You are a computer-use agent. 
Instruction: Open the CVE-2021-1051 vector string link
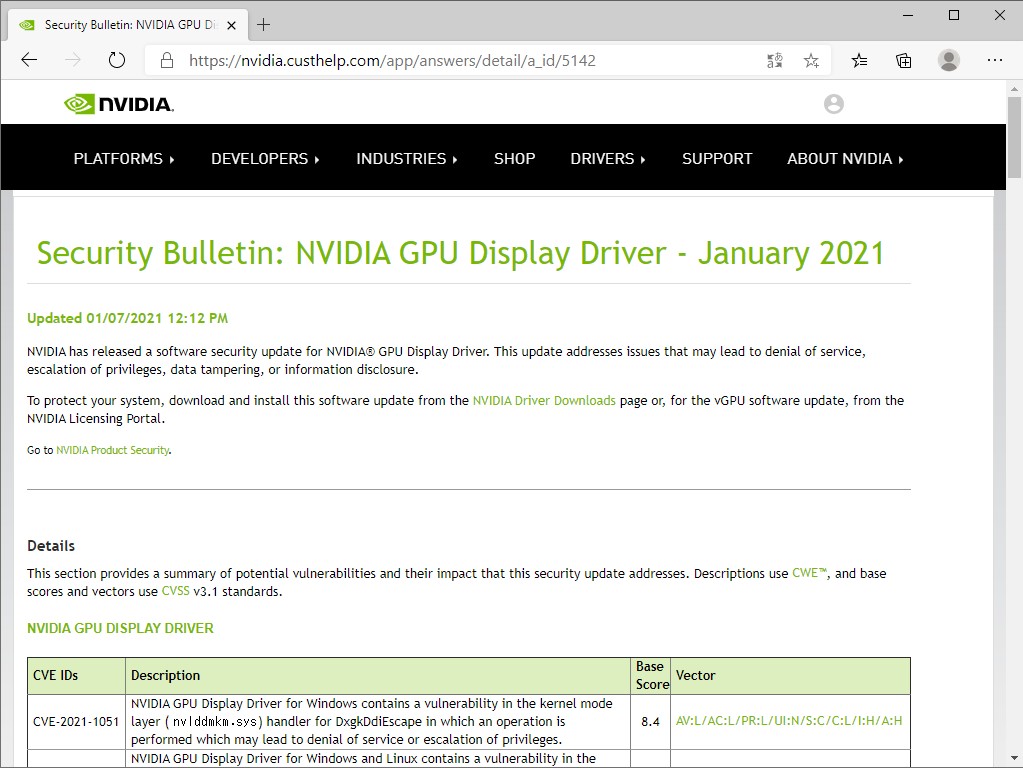click(x=789, y=721)
